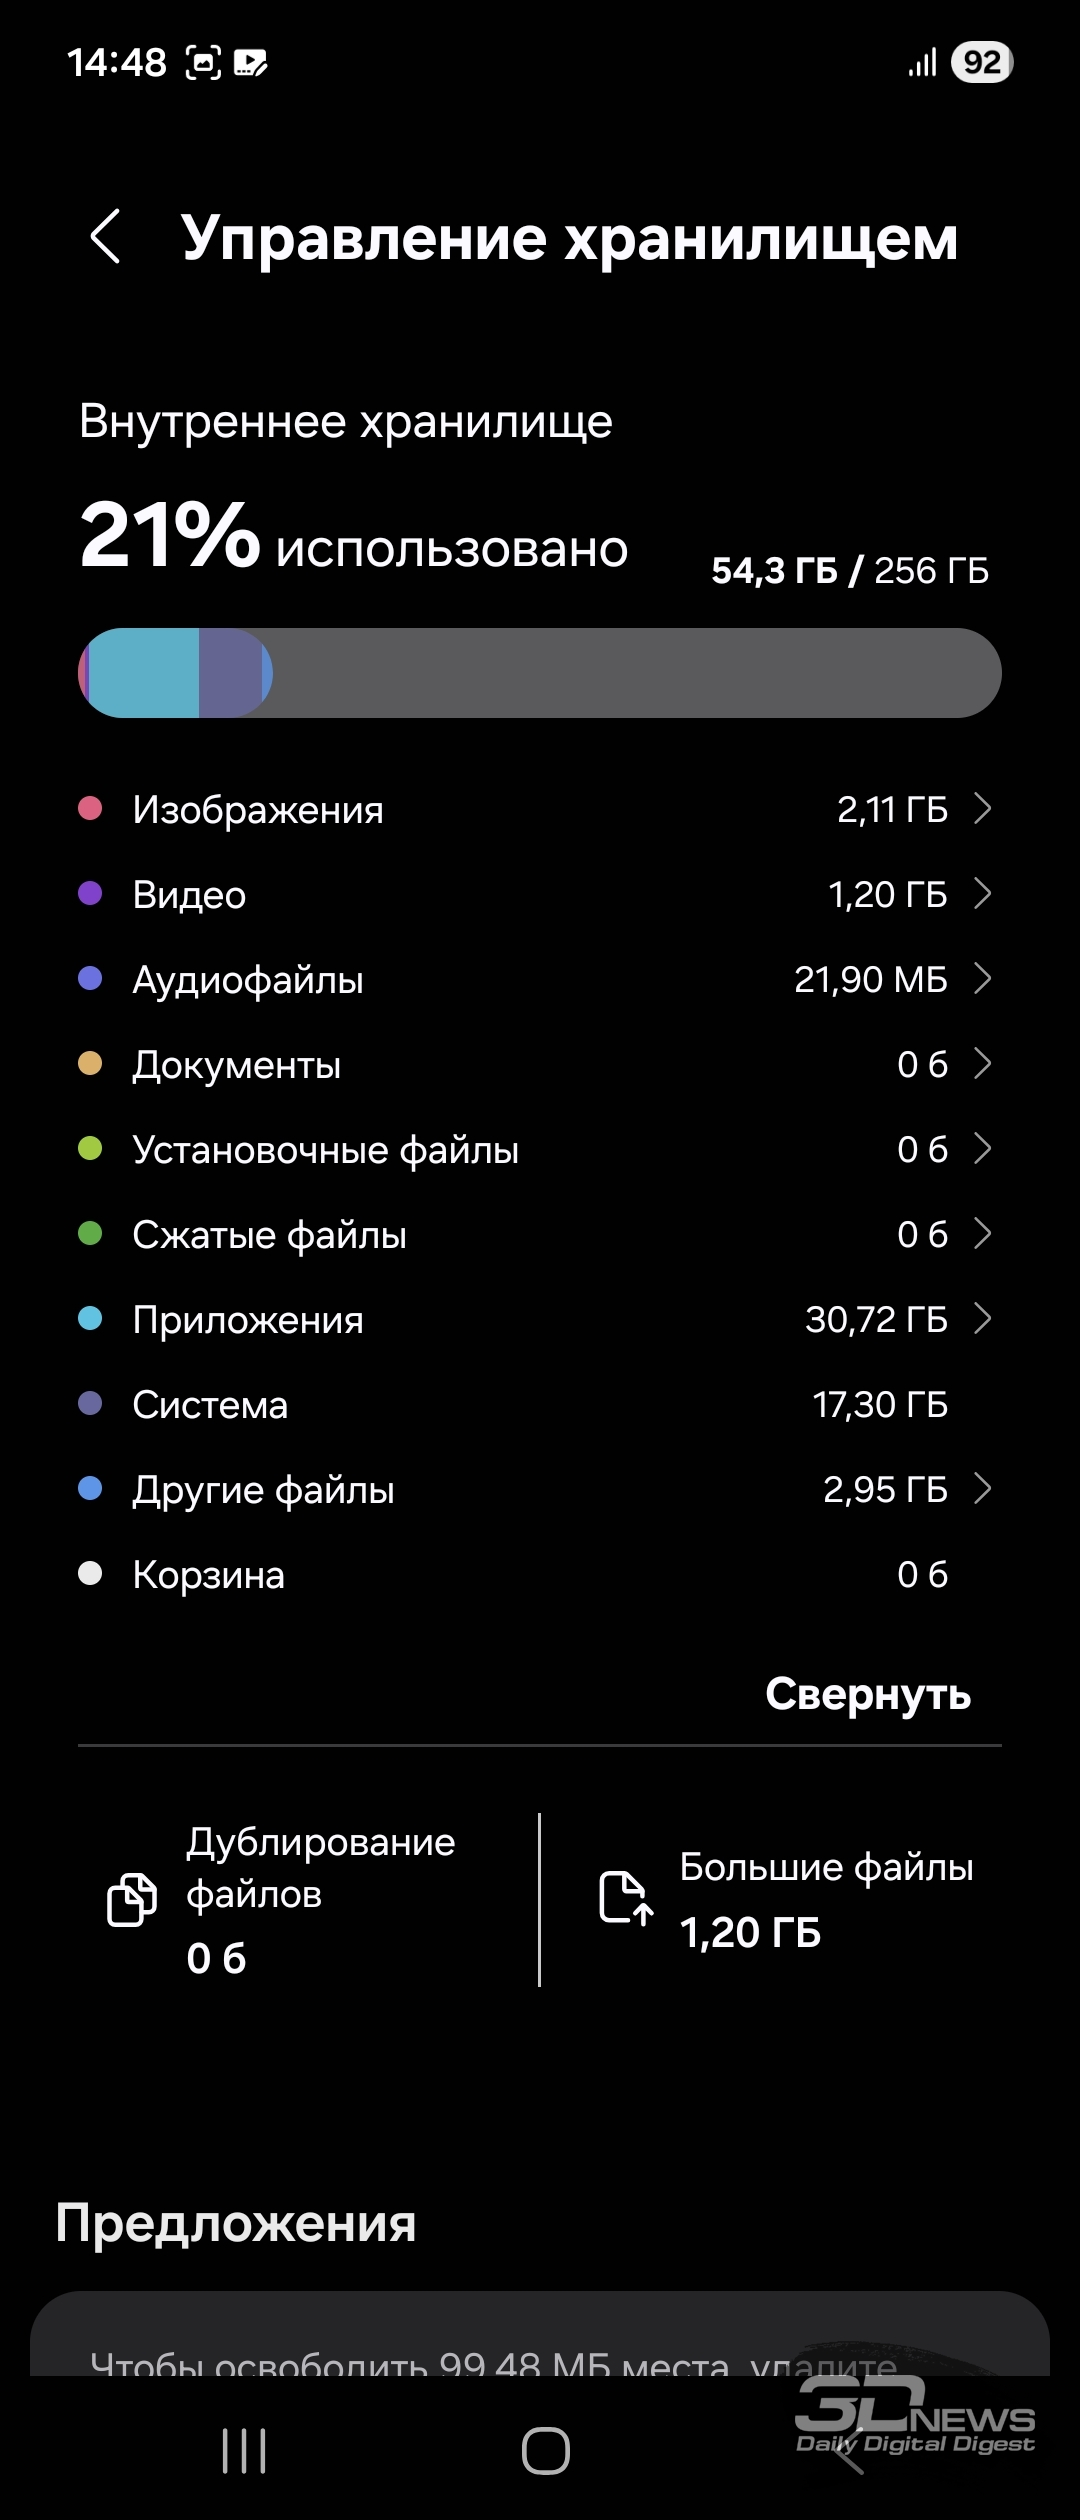Image resolution: width=1080 pixels, height=2520 pixels.
Task: Tap the battery indicator showing 92
Action: [x=982, y=62]
